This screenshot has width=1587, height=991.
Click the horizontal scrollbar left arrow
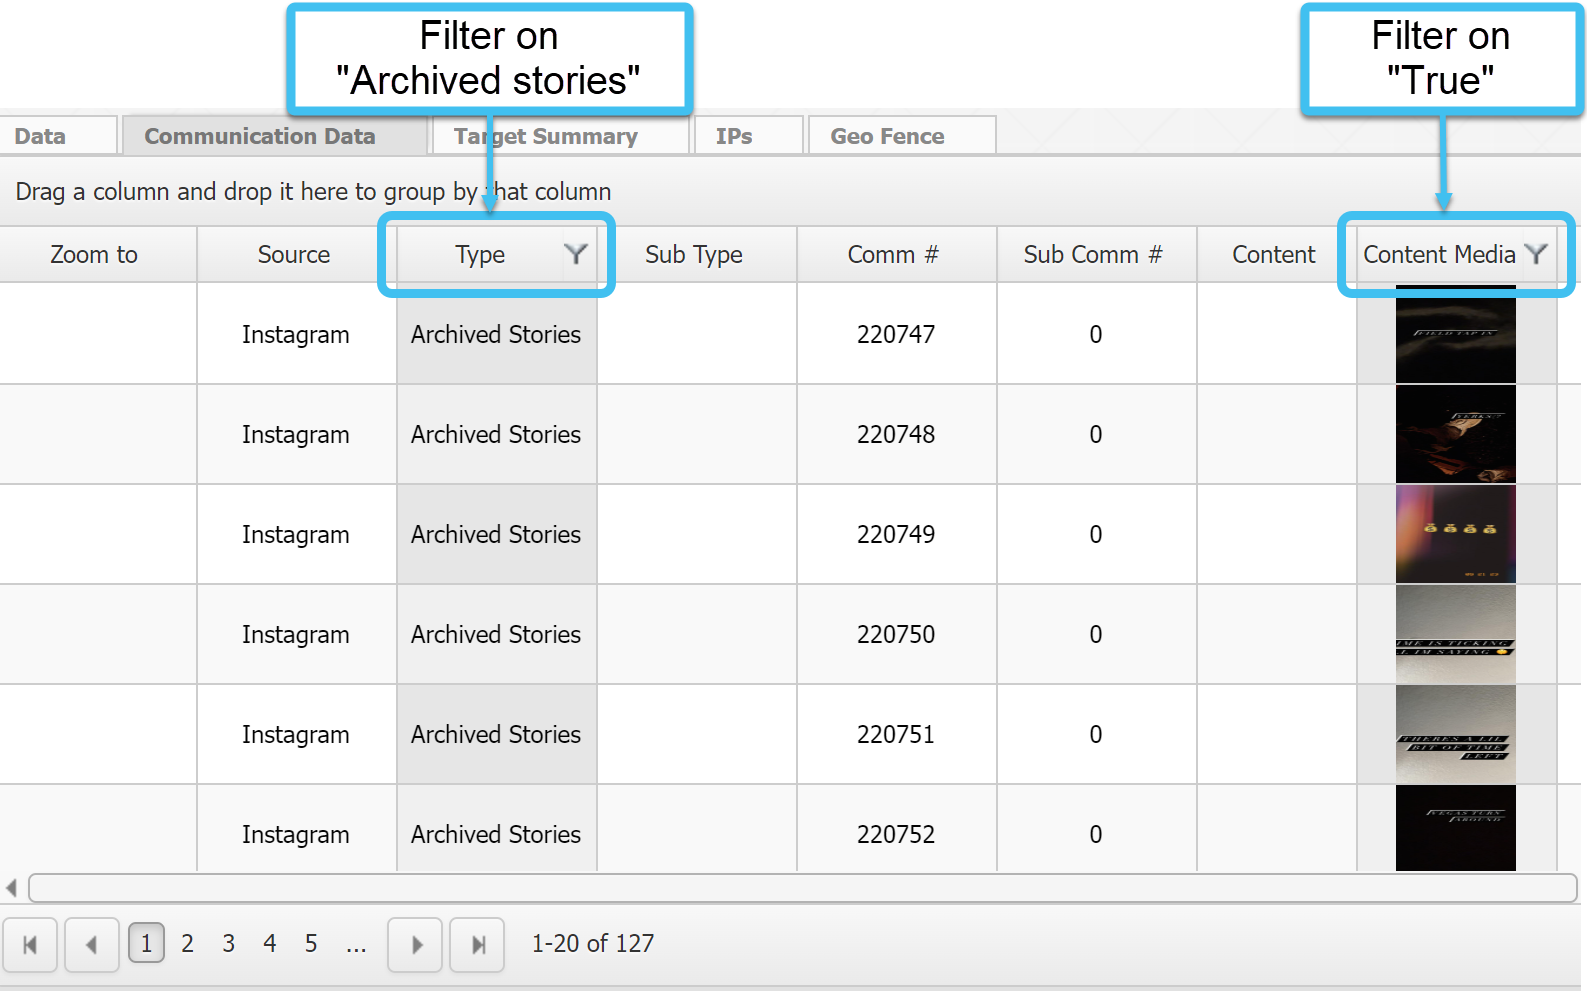(x=12, y=888)
